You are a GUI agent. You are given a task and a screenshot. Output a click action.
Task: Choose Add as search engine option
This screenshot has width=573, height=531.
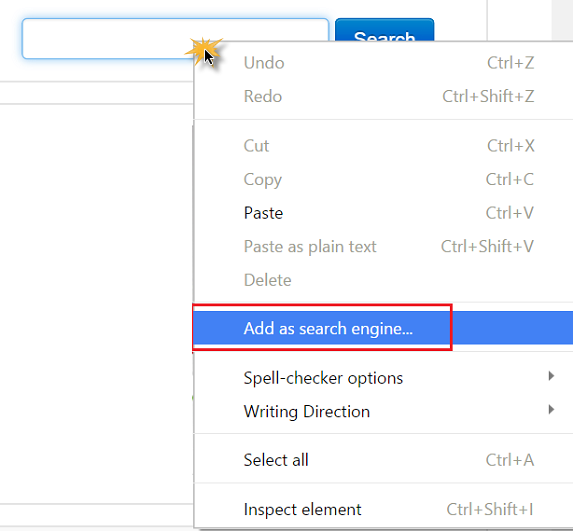(383, 328)
